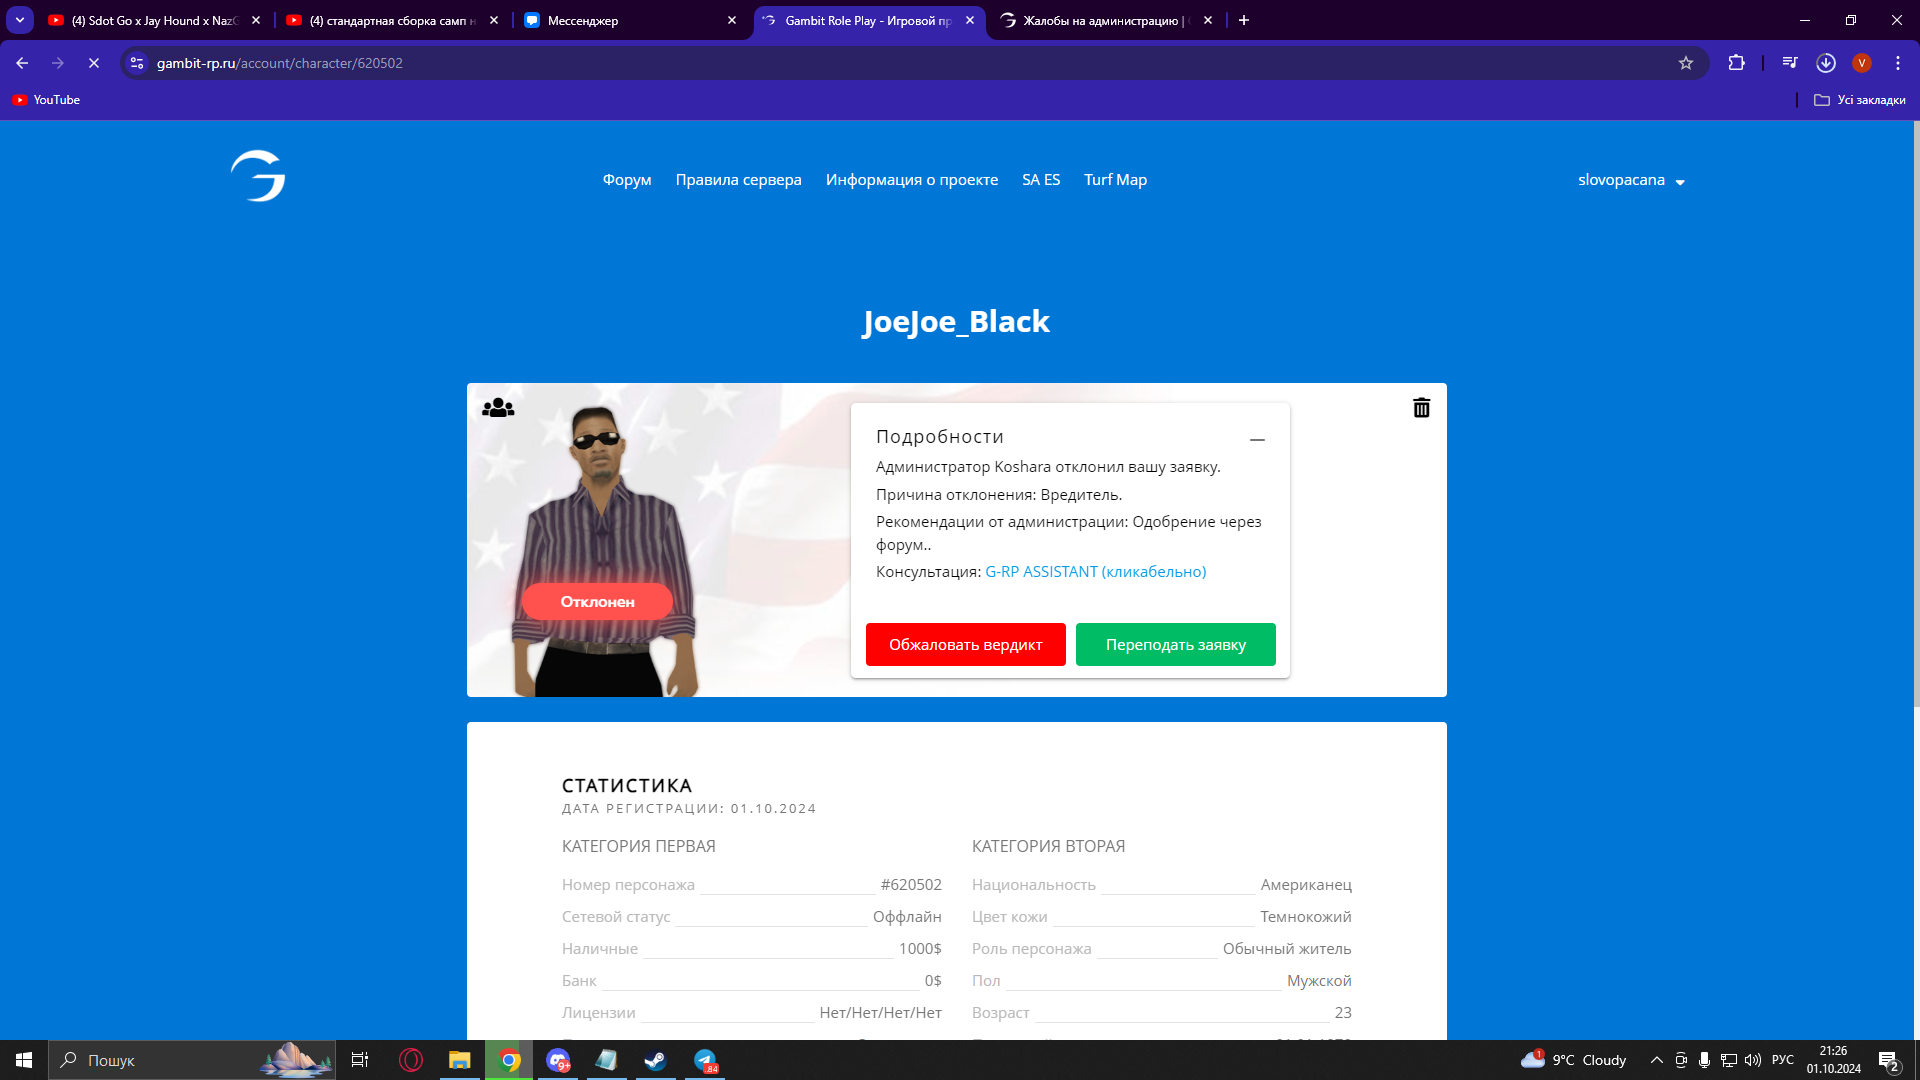Viewport: 1920px width, 1080px height.
Task: Stop page loading with X button
Action: 94,63
